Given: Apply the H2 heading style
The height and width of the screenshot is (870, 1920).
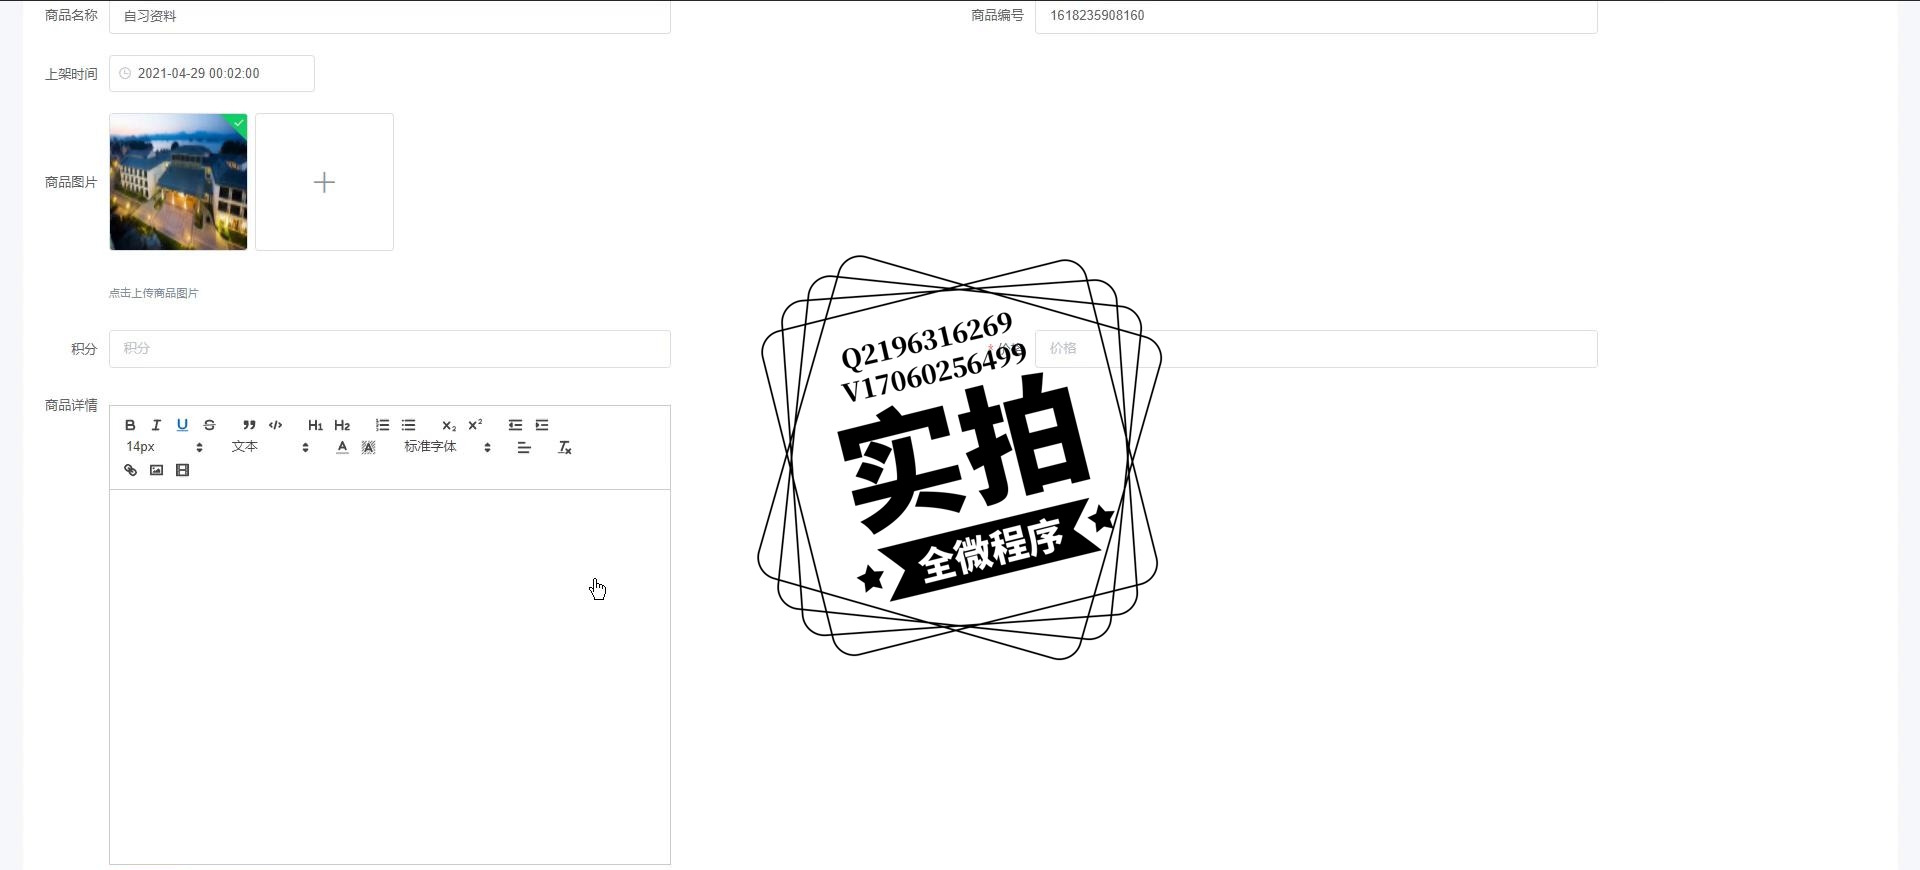Looking at the screenshot, I should click(342, 425).
